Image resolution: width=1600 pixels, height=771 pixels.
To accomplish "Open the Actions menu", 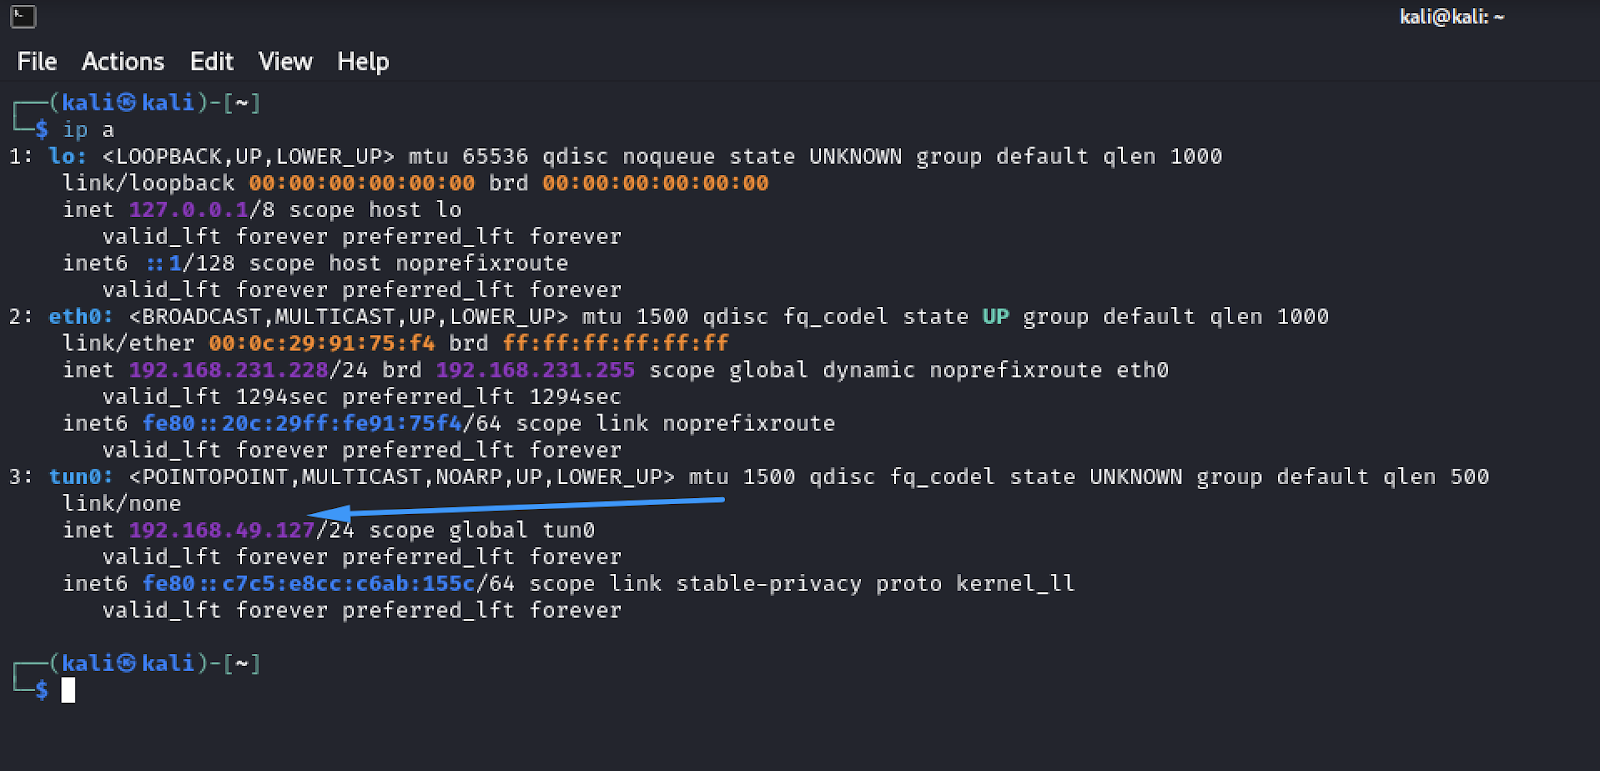I will [x=123, y=62].
